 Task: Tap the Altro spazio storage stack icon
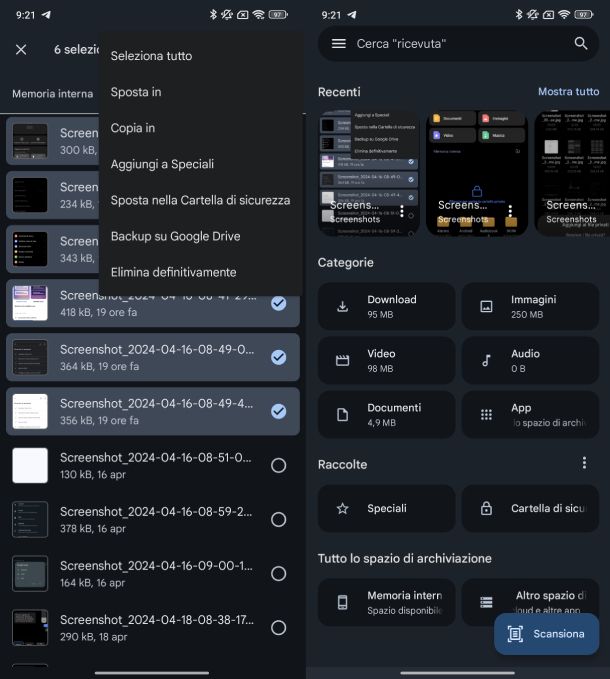(486, 602)
